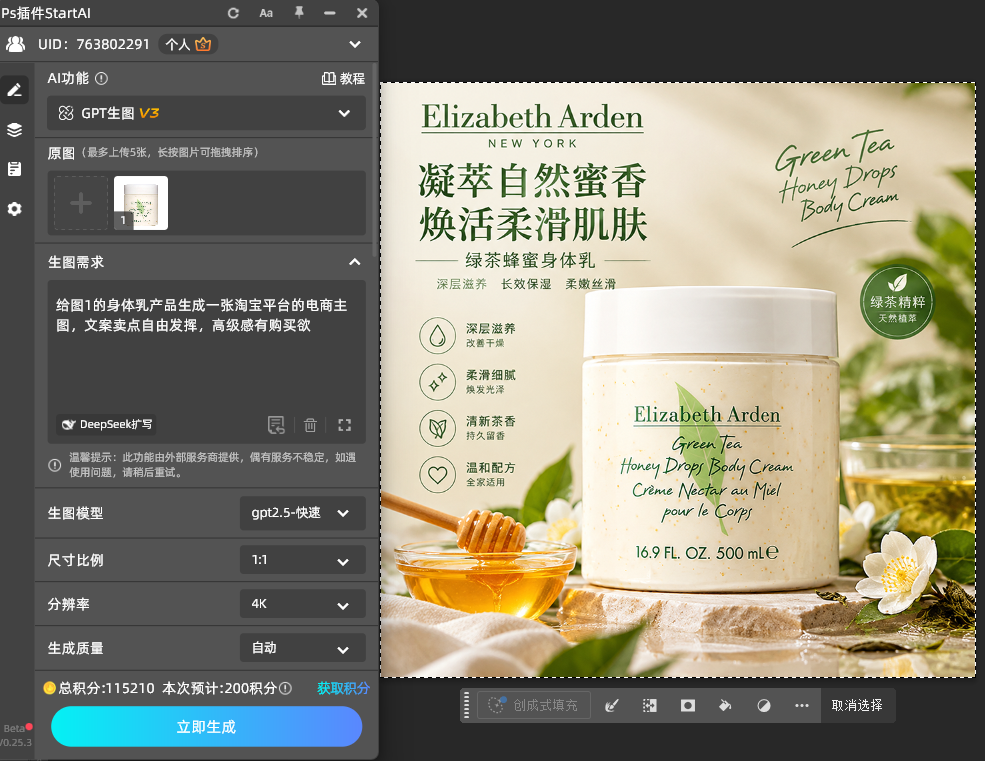Click the UID: 763802291 text
985x761 pixels.
pos(94,44)
